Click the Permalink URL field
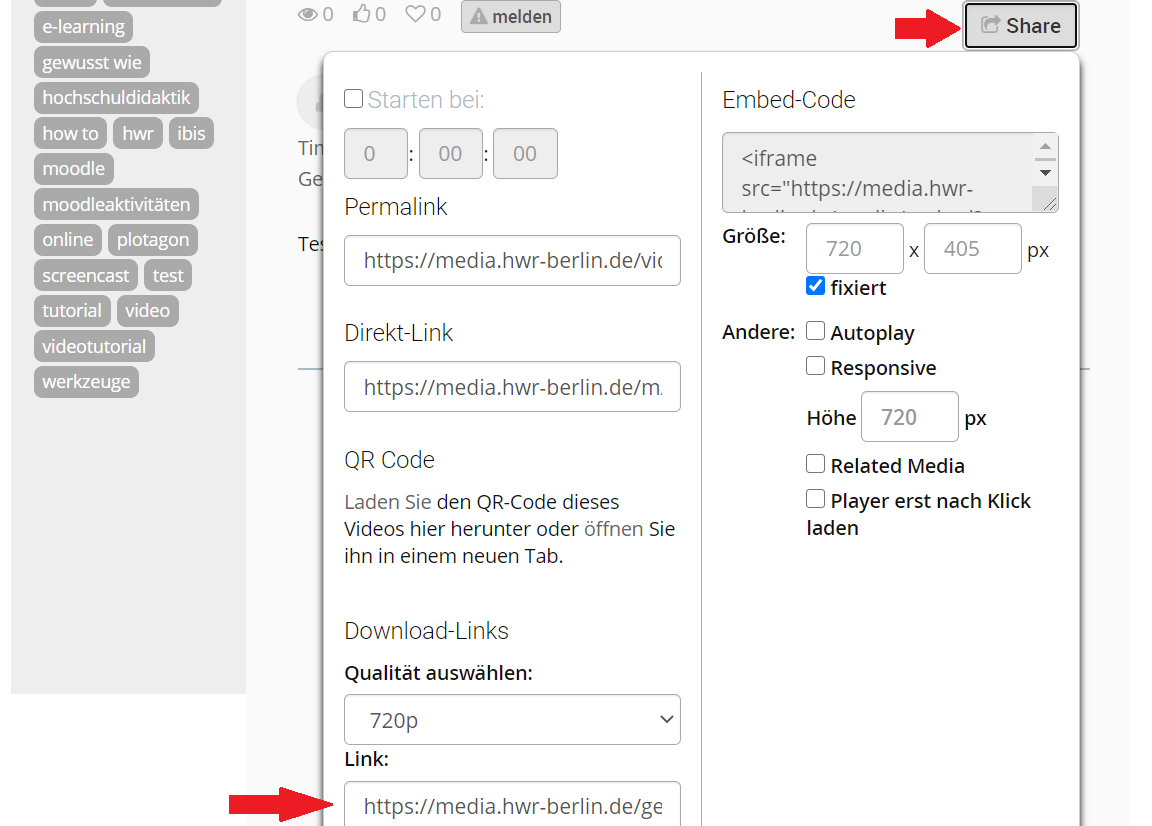The image size is (1152, 826). [x=512, y=261]
